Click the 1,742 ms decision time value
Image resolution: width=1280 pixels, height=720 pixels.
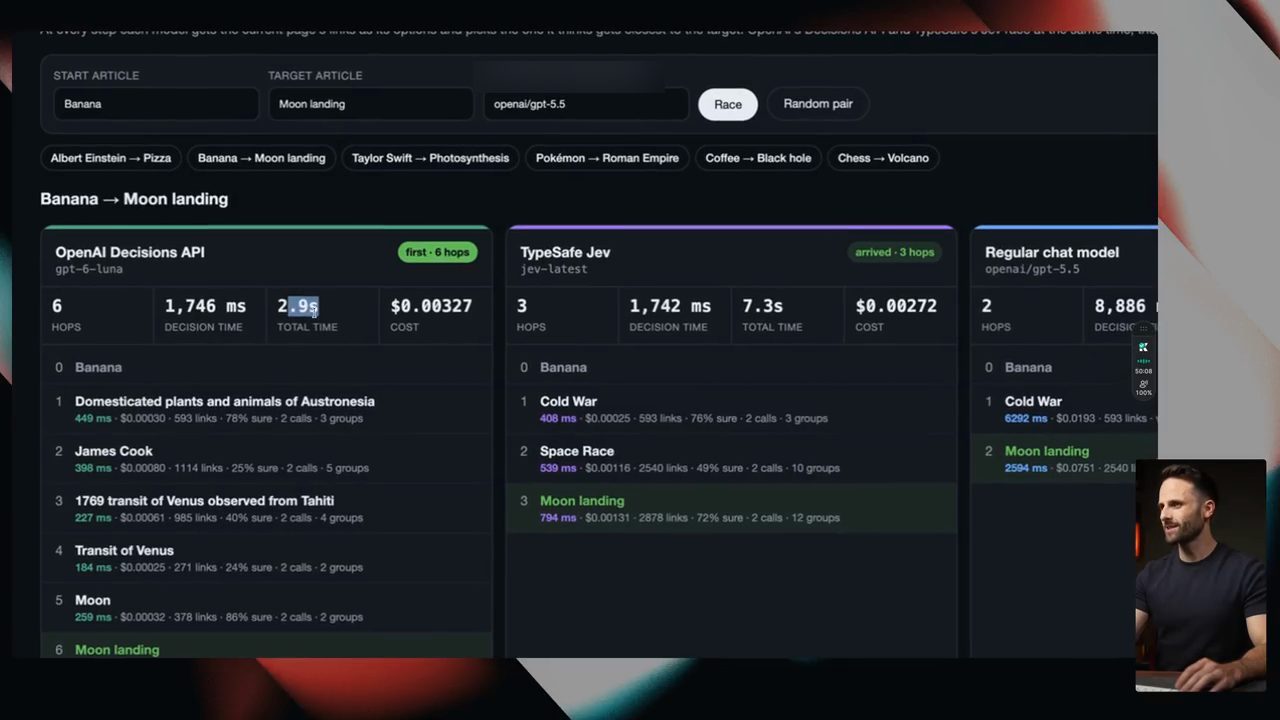(x=670, y=306)
